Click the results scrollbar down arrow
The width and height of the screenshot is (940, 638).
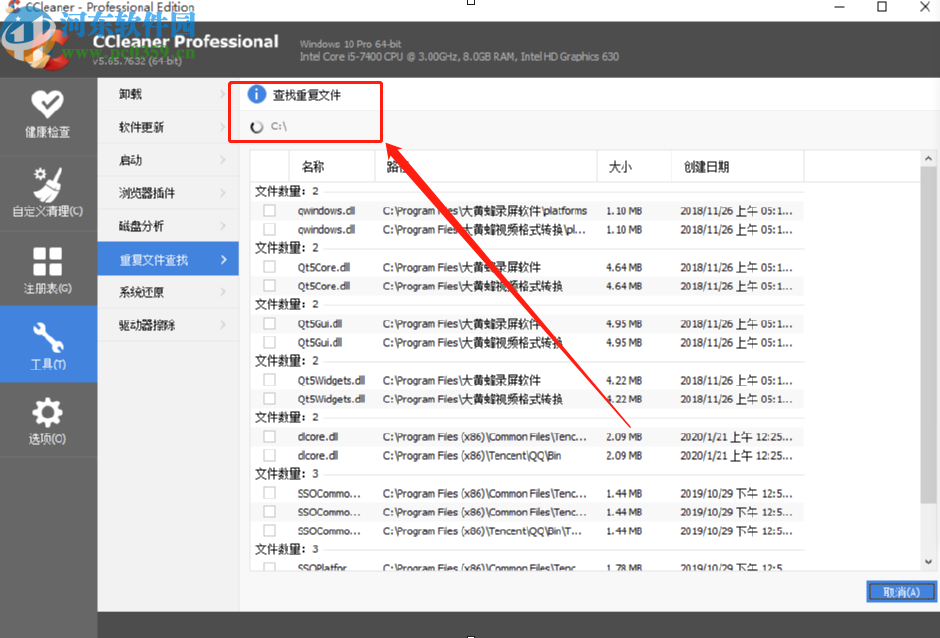pyautogui.click(x=928, y=562)
